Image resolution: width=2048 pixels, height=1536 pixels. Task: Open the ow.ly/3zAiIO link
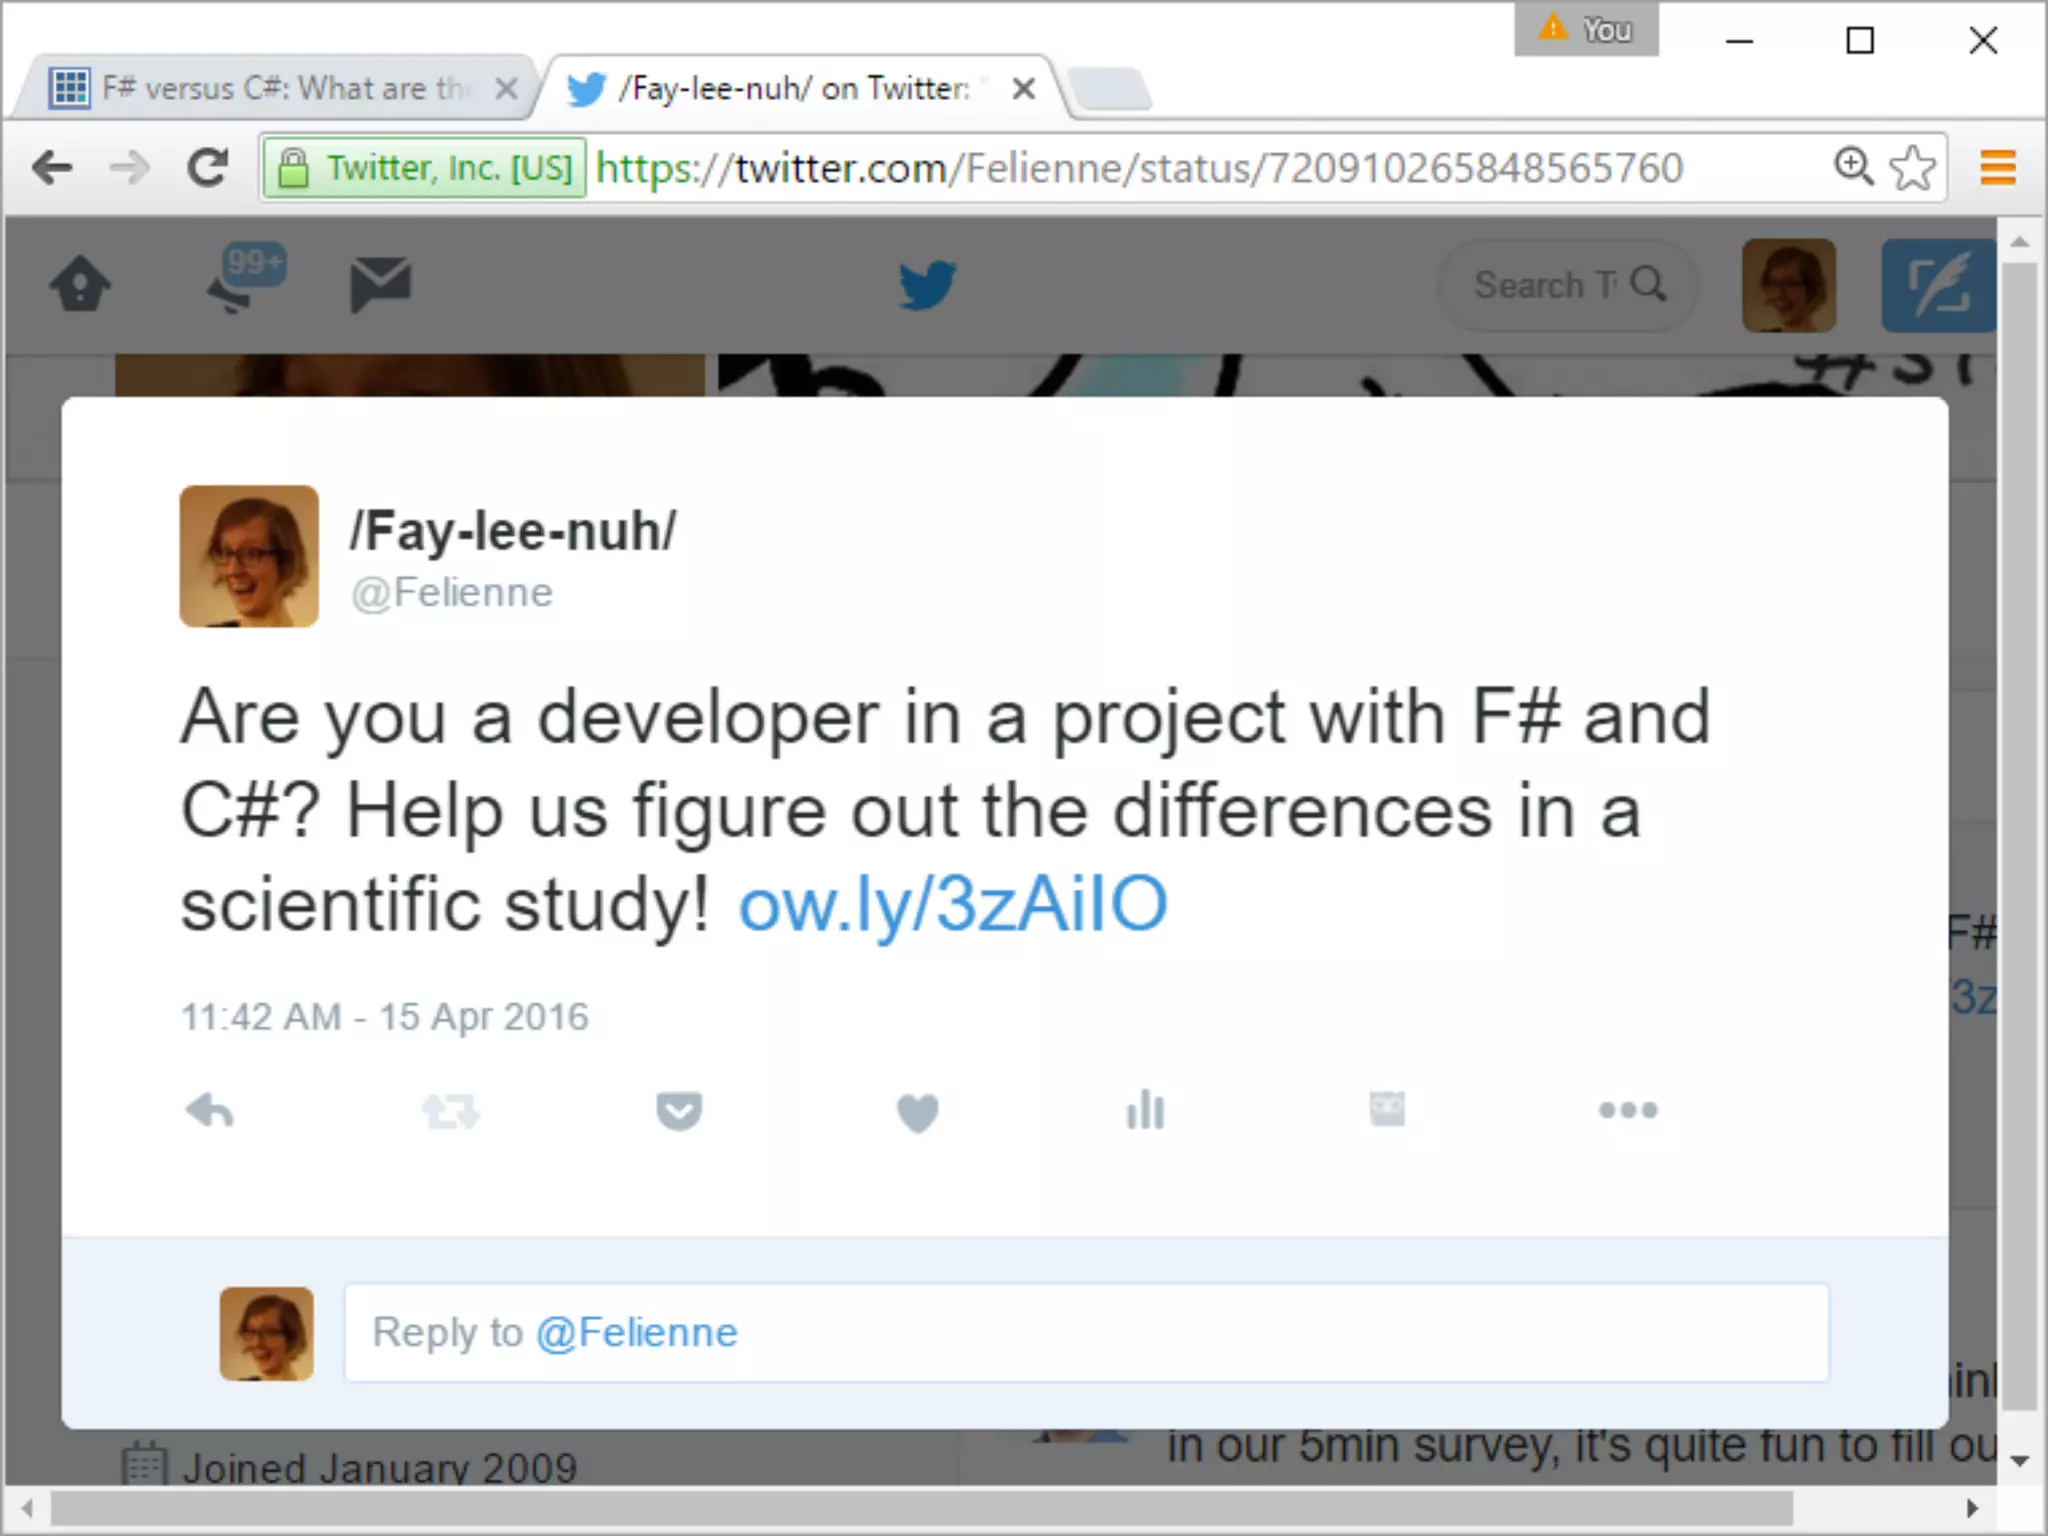coord(952,904)
